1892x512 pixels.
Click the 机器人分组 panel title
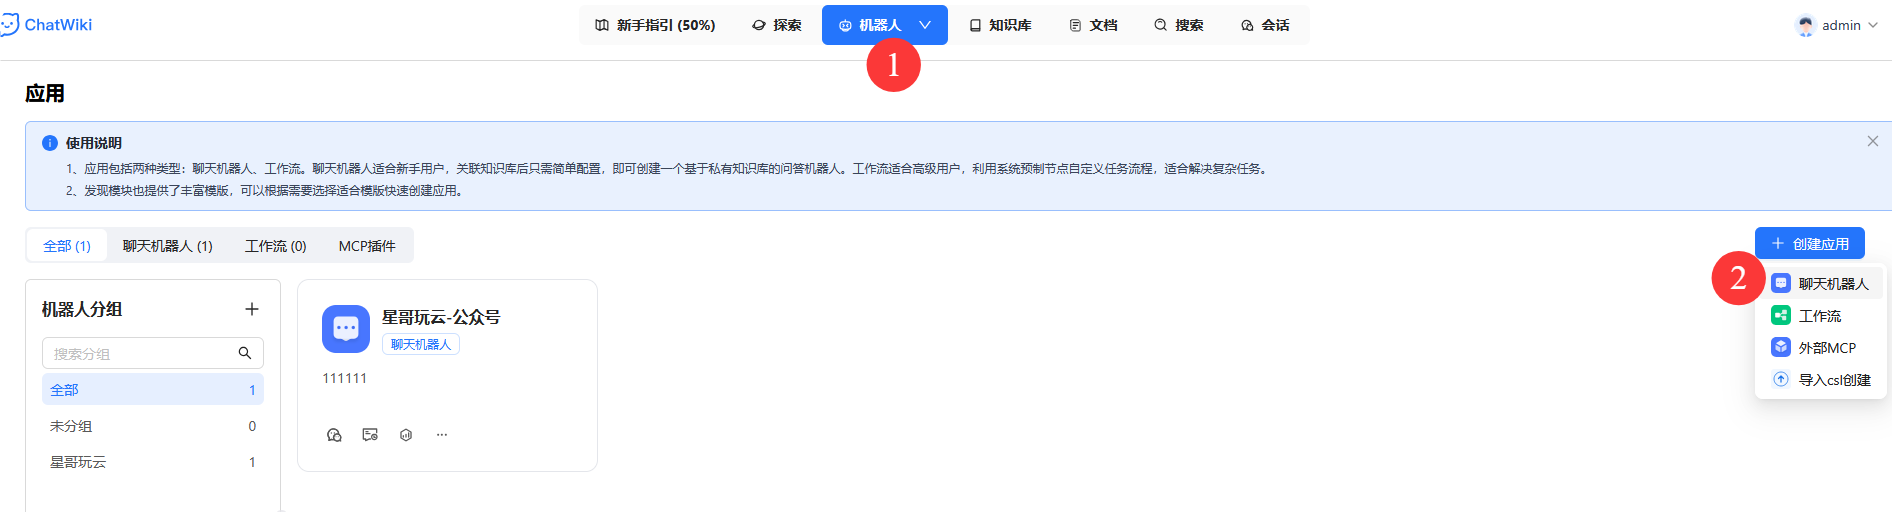[x=82, y=310]
